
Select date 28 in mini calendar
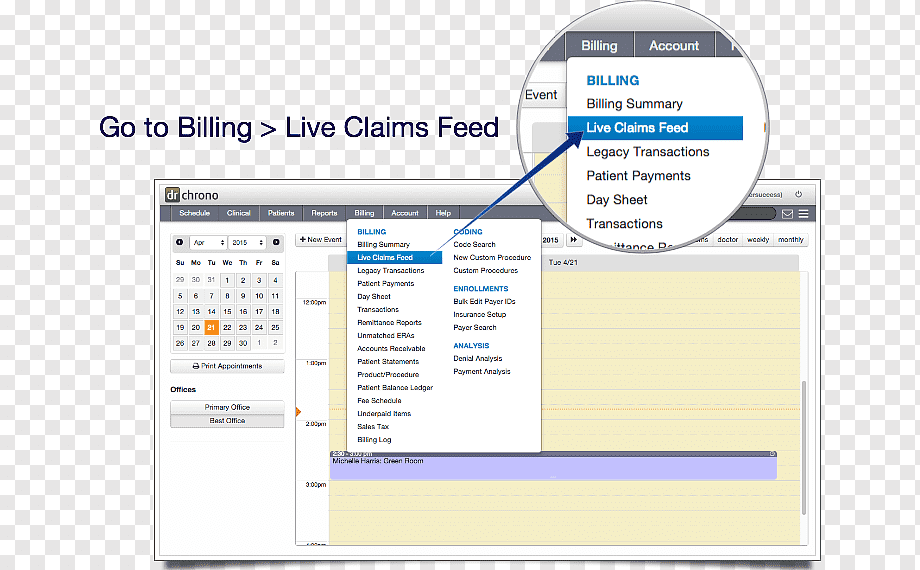pyautogui.click(x=211, y=343)
